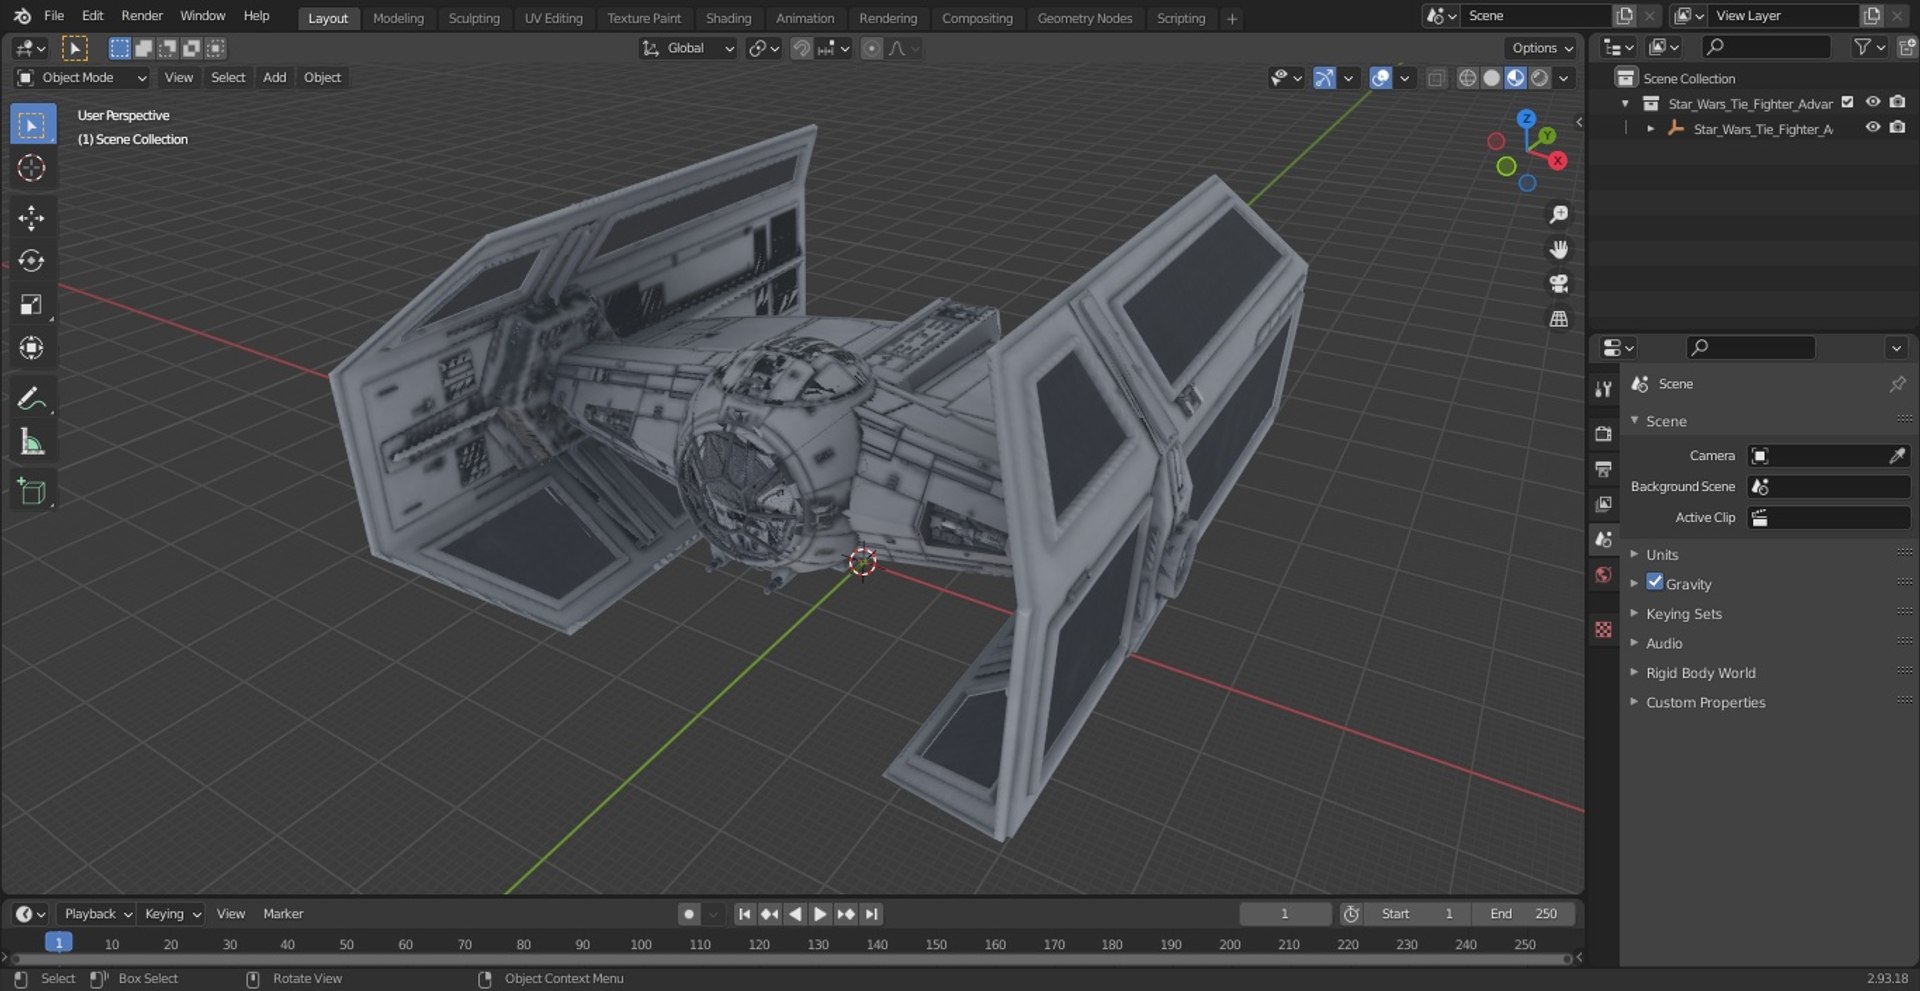Screen dimensions: 1920x991
Task: Open the Object Mode dropdown
Action: 82,78
